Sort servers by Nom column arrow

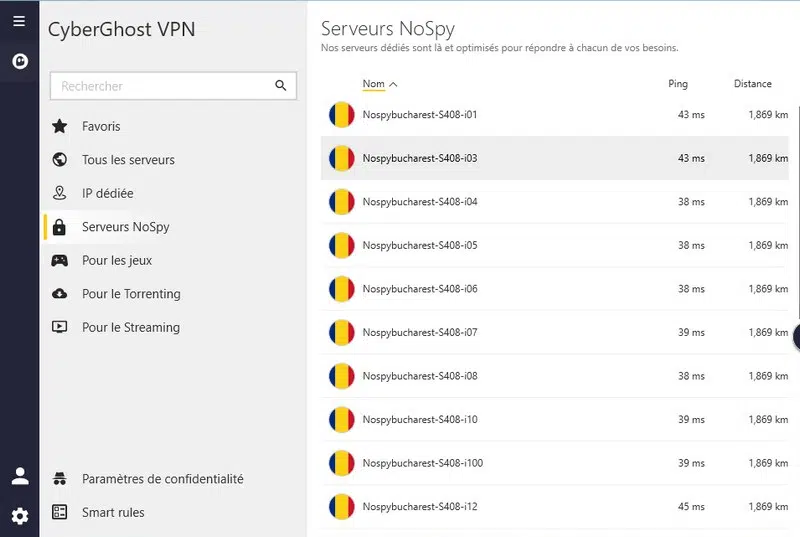[x=393, y=85]
